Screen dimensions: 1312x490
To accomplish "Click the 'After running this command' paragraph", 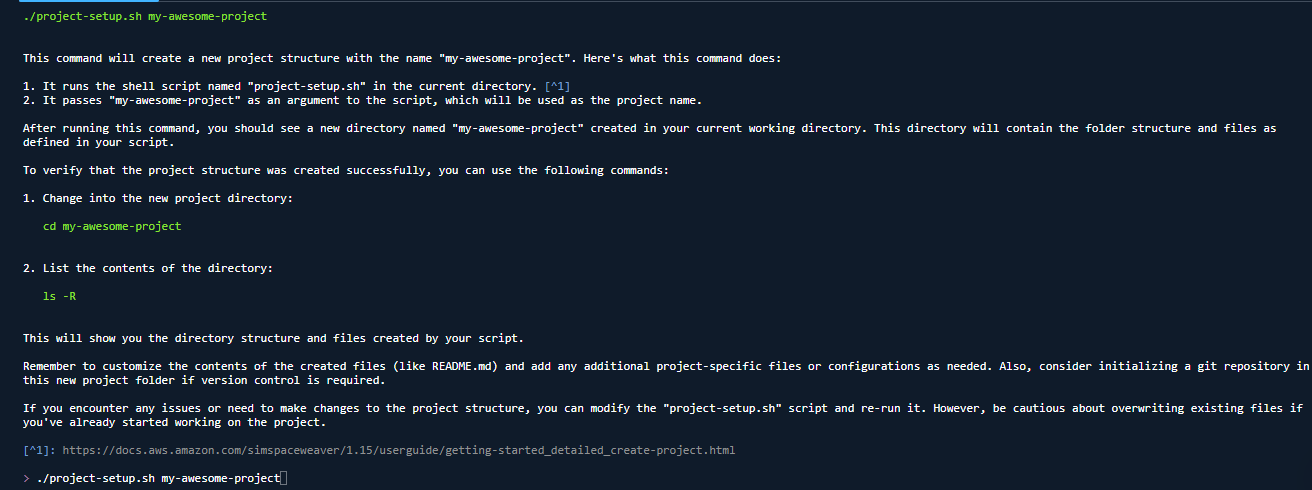I will pyautogui.click(x=650, y=135).
